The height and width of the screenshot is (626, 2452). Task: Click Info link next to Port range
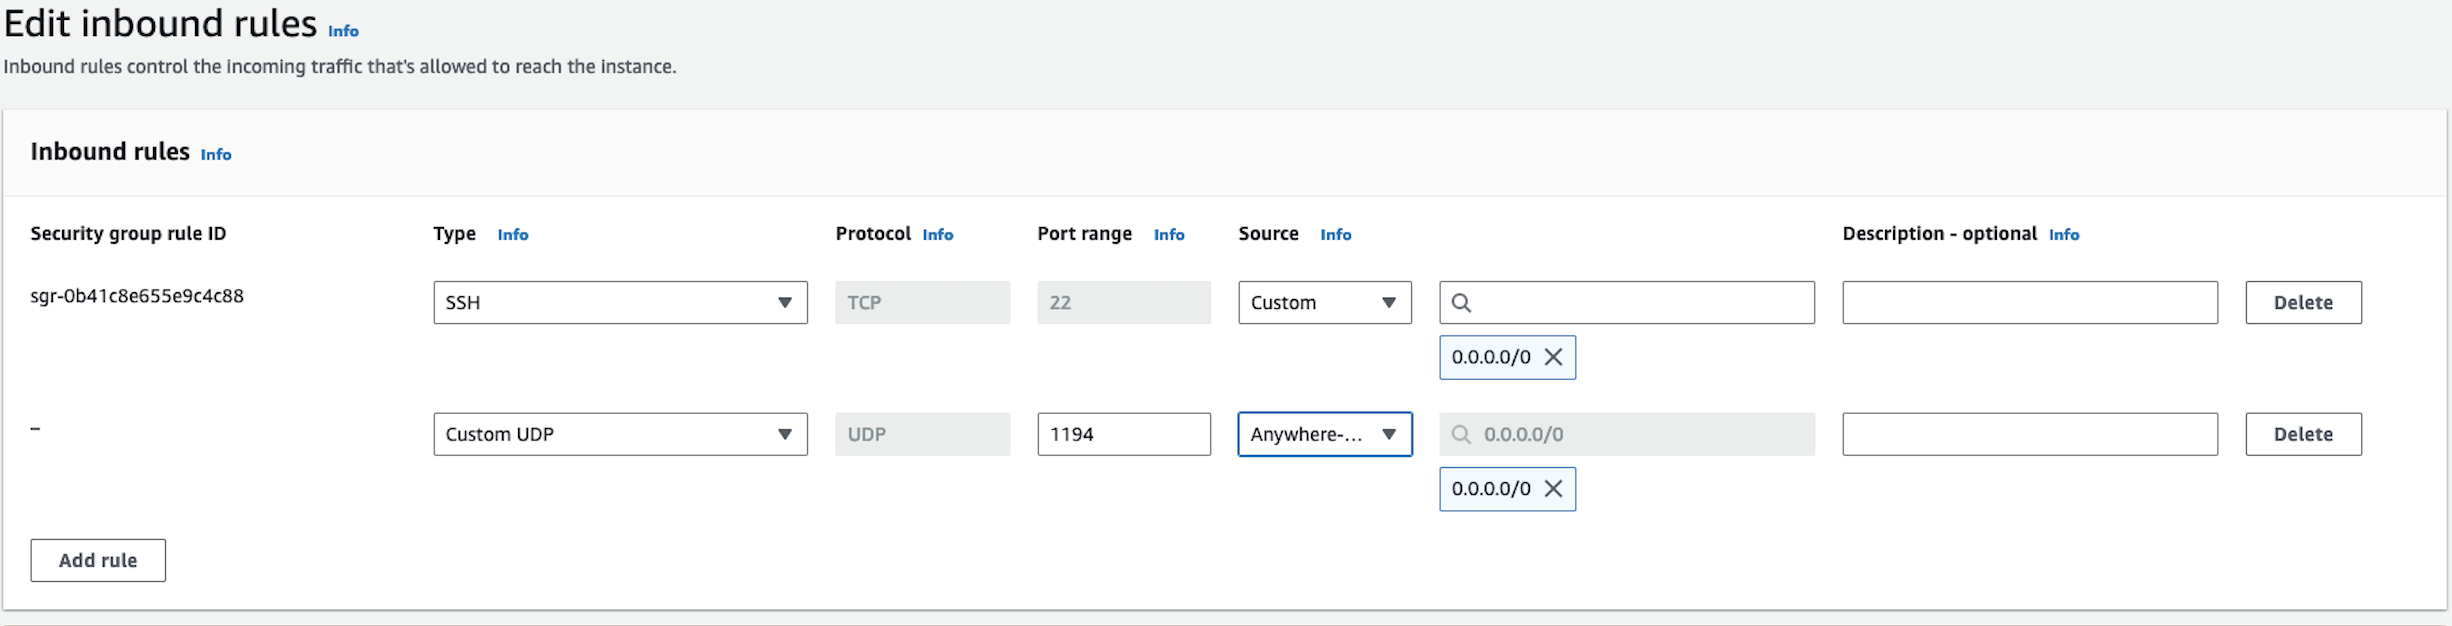click(x=1168, y=235)
